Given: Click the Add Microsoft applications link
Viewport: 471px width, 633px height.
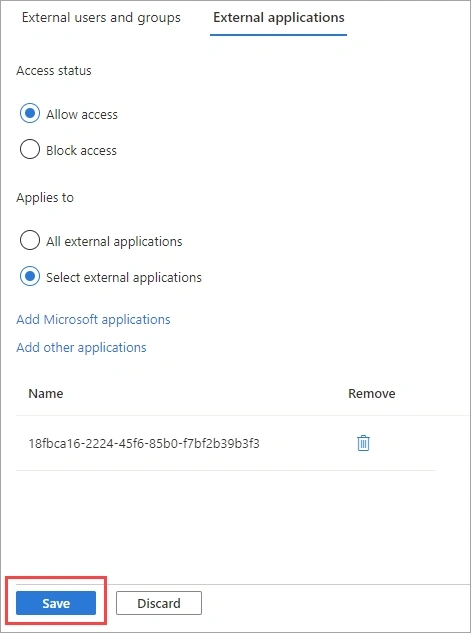Looking at the screenshot, I should (93, 319).
